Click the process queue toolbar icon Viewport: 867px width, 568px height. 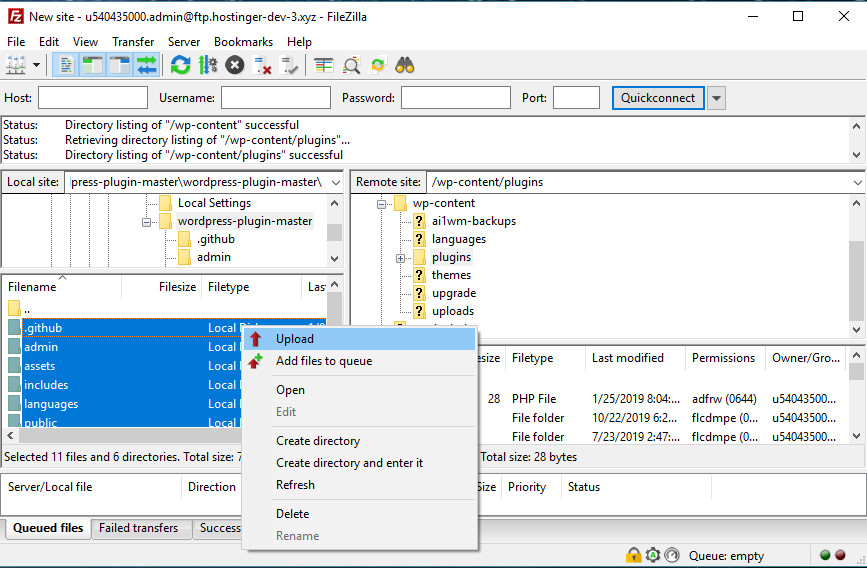208,65
